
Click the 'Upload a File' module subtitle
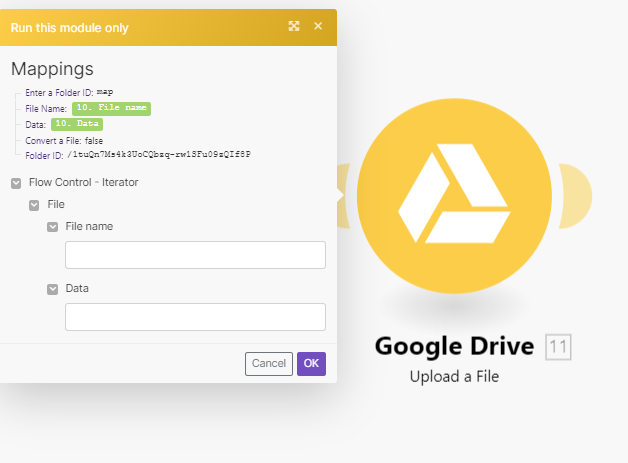pyautogui.click(x=454, y=376)
